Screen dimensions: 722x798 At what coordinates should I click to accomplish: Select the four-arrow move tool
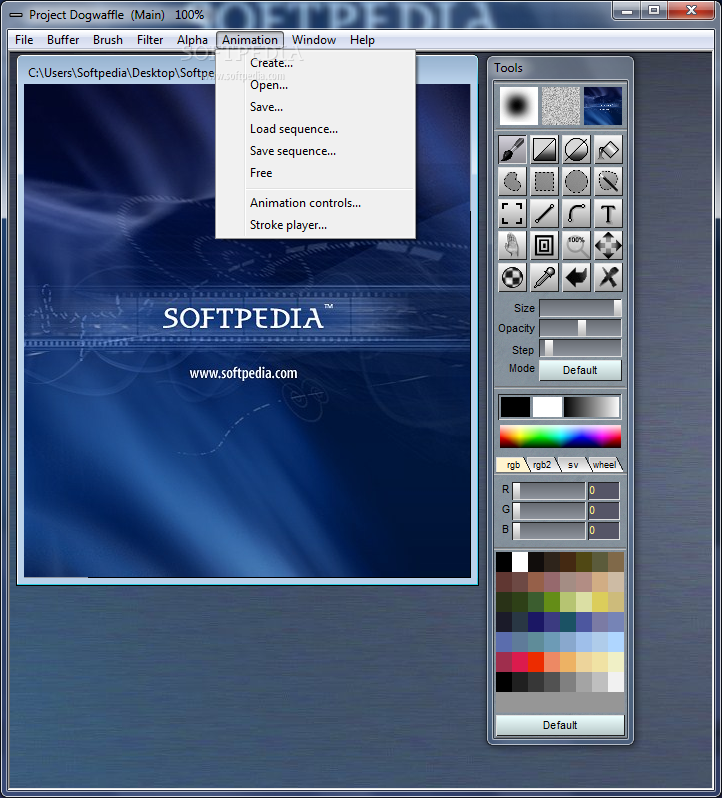609,246
